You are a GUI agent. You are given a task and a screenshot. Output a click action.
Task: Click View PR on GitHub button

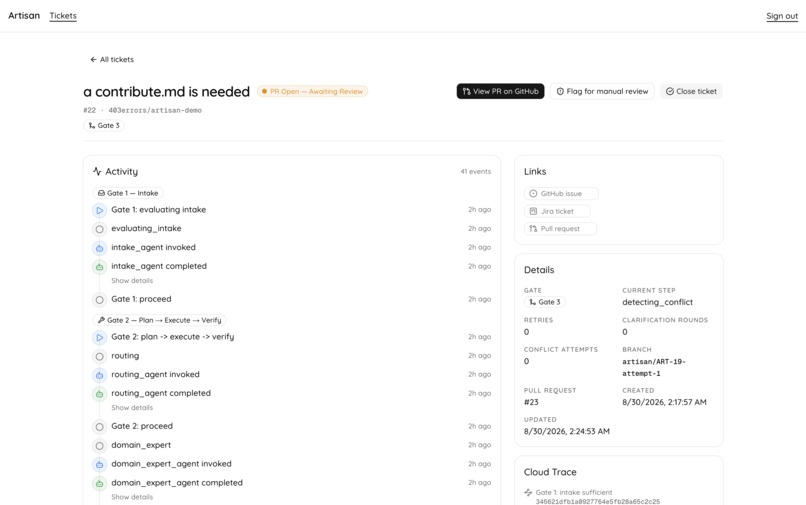coord(500,91)
